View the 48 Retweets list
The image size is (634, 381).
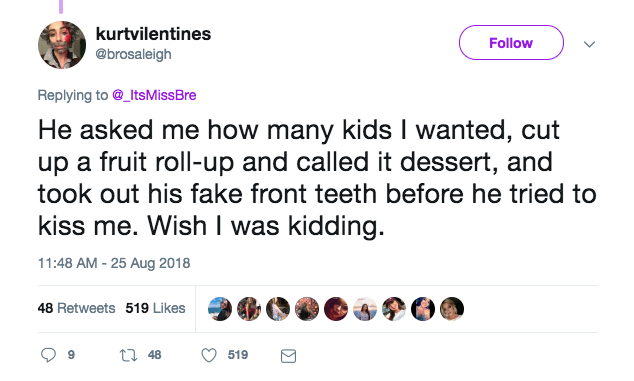(76, 308)
